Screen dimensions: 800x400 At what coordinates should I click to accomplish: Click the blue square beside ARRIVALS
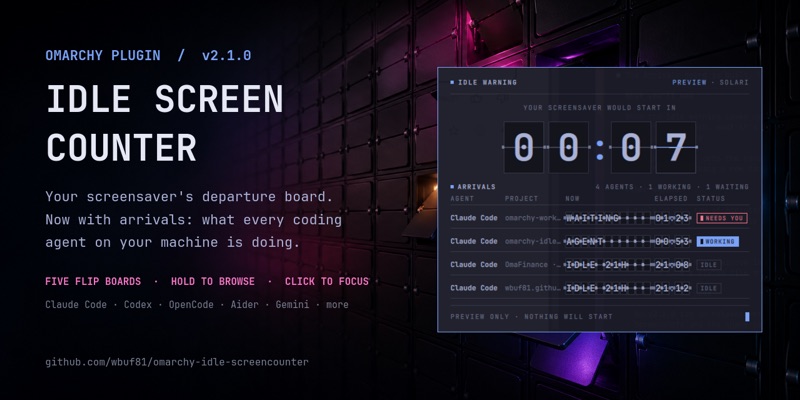pyautogui.click(x=452, y=187)
